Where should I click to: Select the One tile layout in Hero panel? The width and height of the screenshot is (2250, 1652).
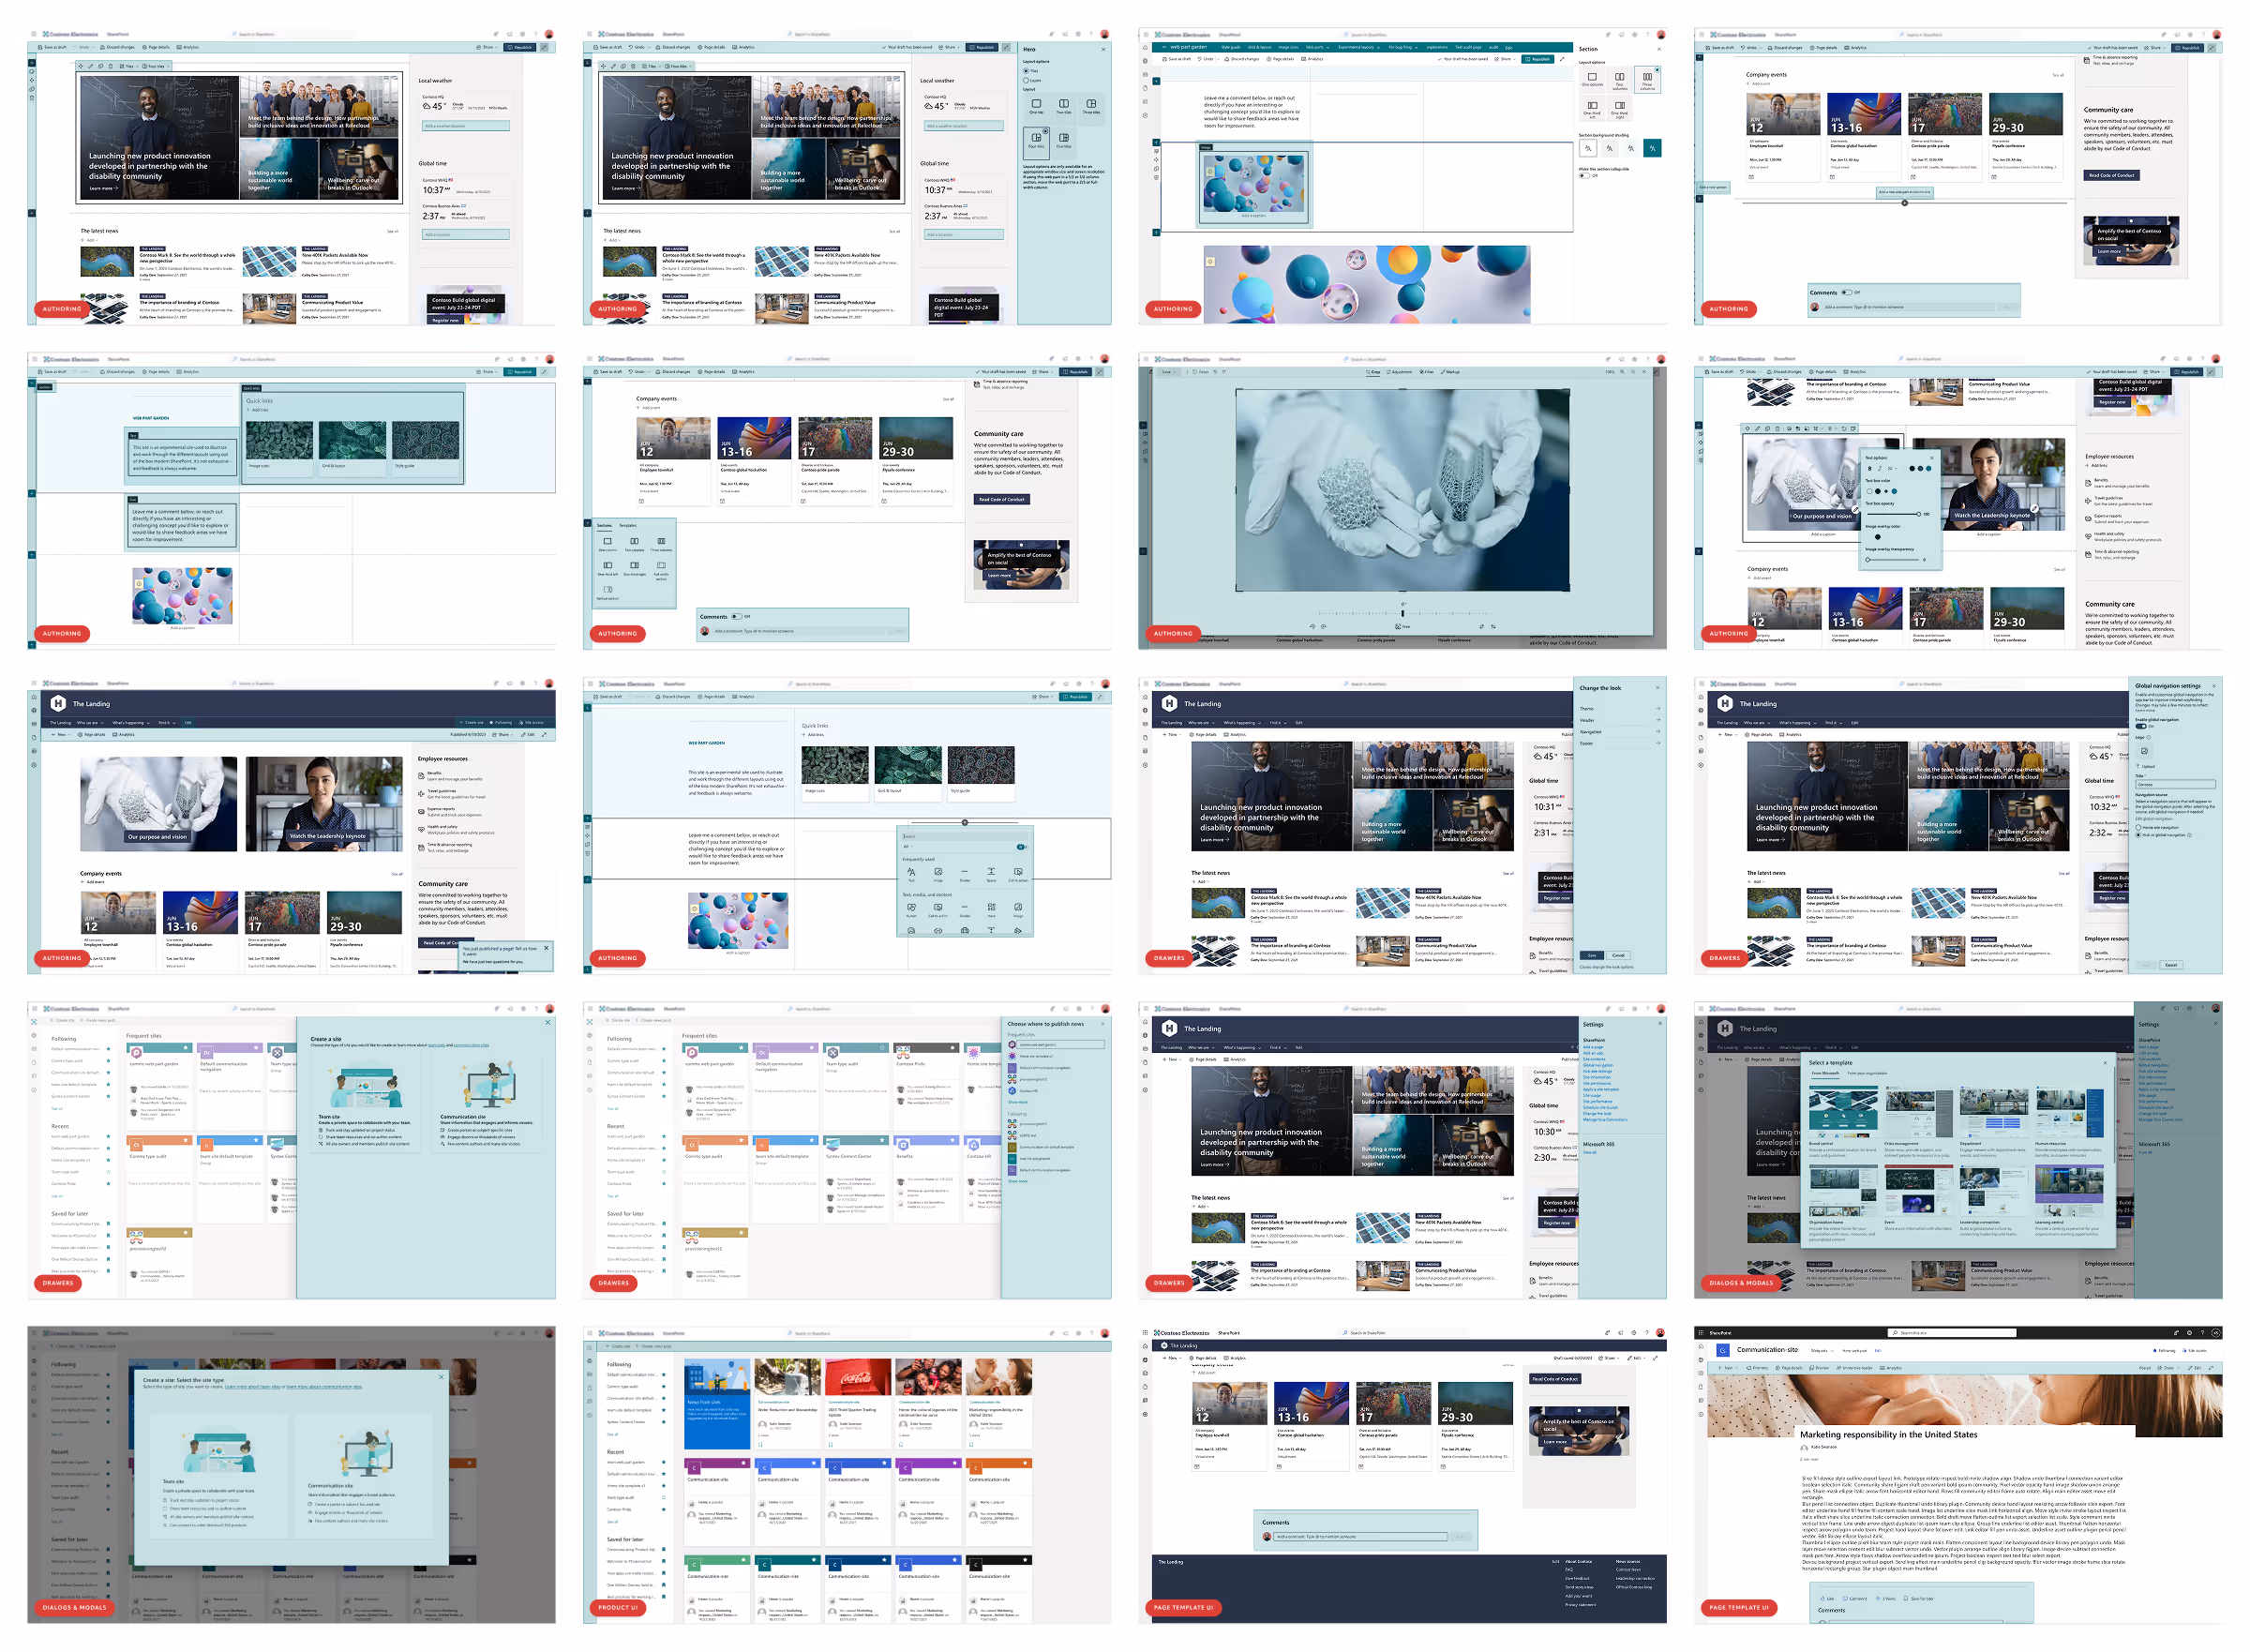(1037, 105)
